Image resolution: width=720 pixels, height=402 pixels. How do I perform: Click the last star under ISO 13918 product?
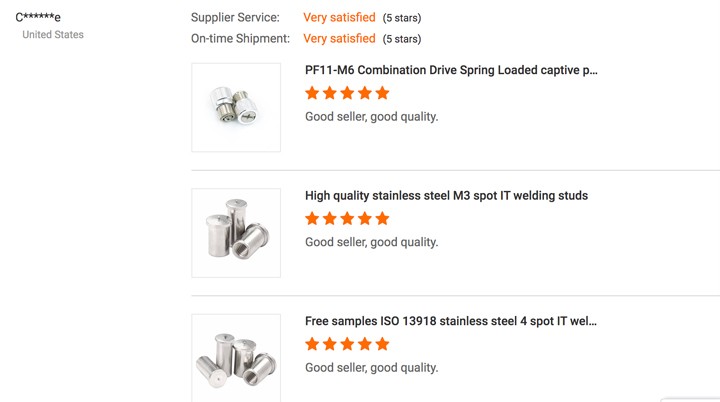tap(382, 344)
